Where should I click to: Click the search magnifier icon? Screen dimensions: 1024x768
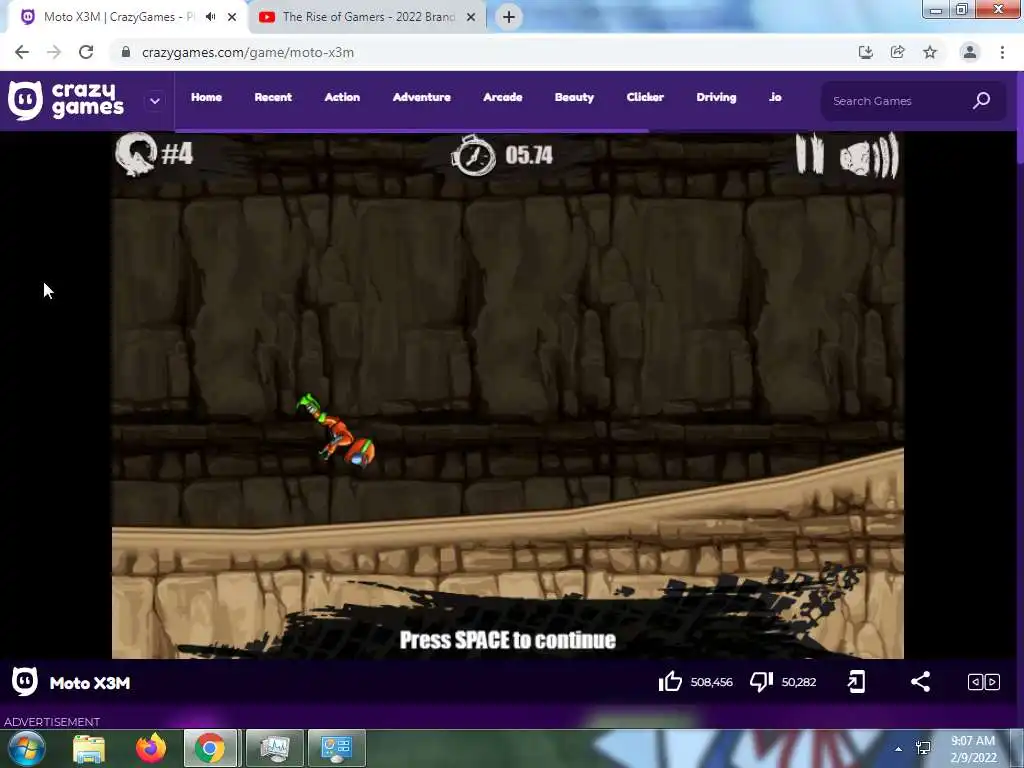click(x=982, y=101)
